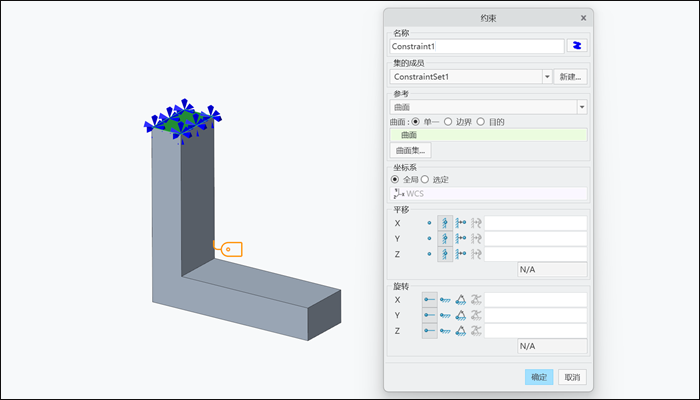The width and height of the screenshot is (700, 400).
Task: Set Y translation to prescribed displacement
Action: pyautogui.click(x=460, y=238)
